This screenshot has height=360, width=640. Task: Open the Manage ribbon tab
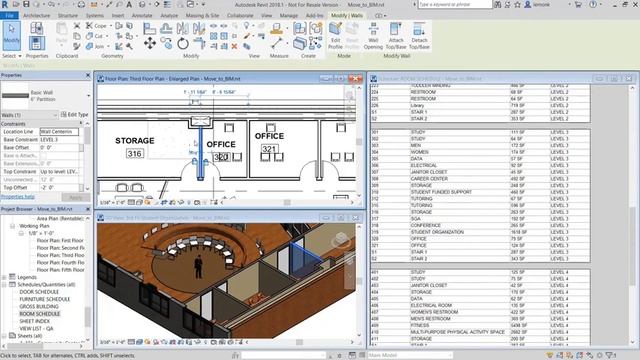(289, 16)
